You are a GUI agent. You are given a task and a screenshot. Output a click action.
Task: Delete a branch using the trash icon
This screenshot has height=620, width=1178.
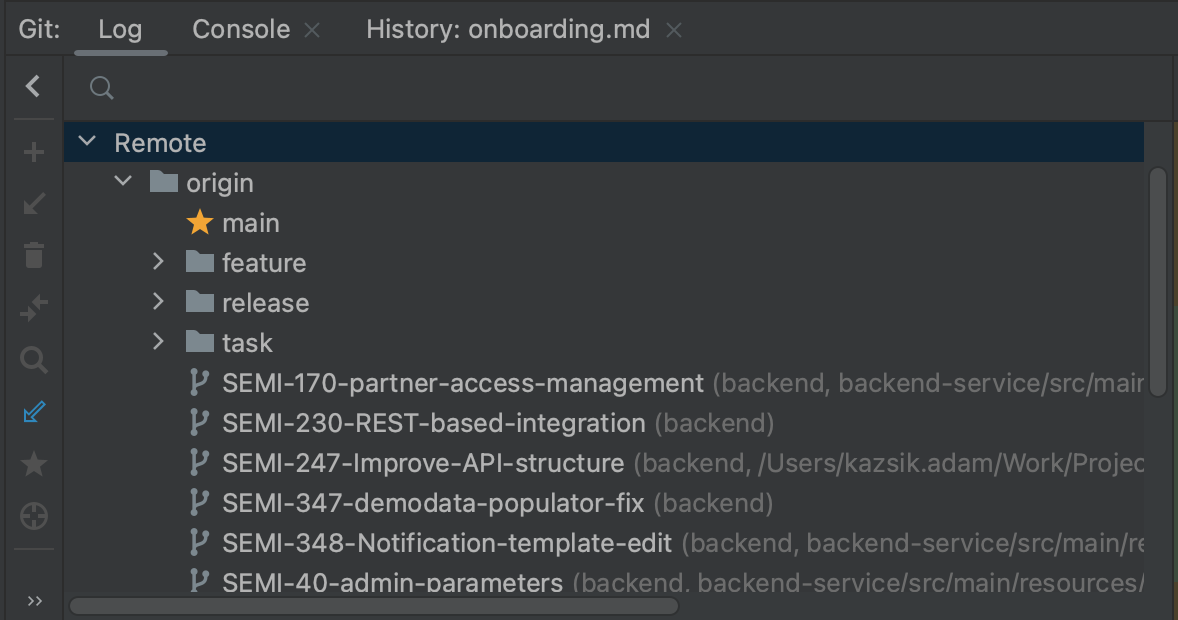pyautogui.click(x=33, y=255)
